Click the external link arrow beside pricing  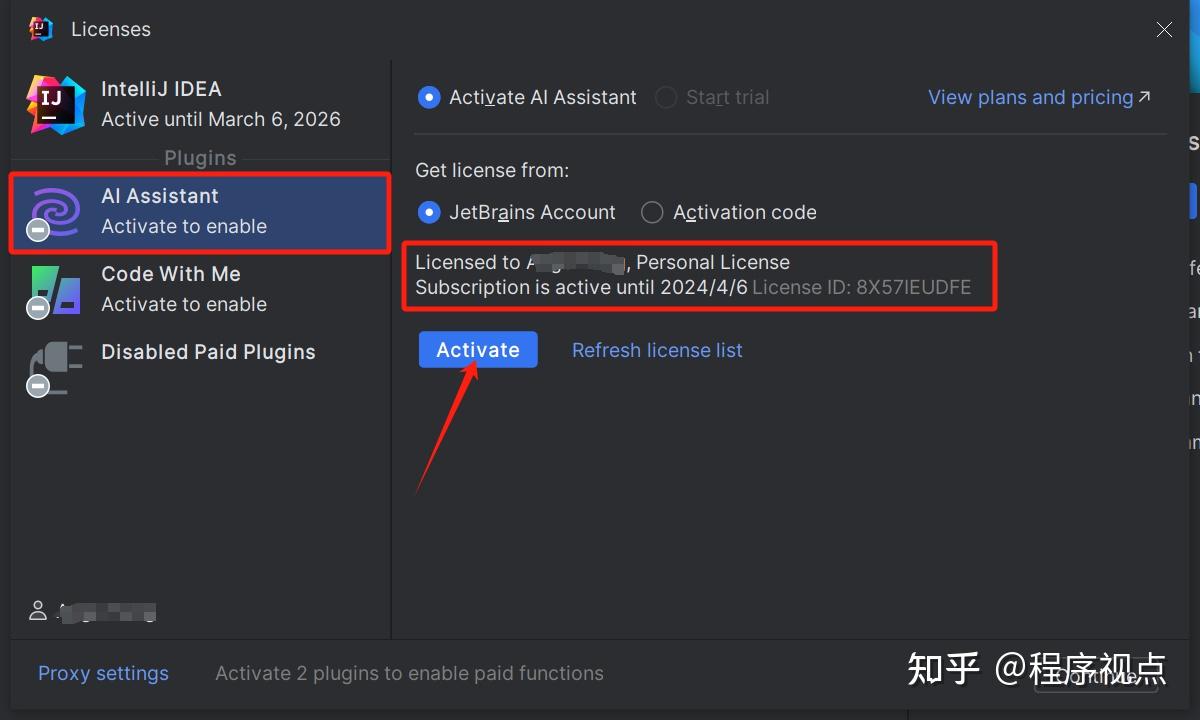(x=1145, y=97)
